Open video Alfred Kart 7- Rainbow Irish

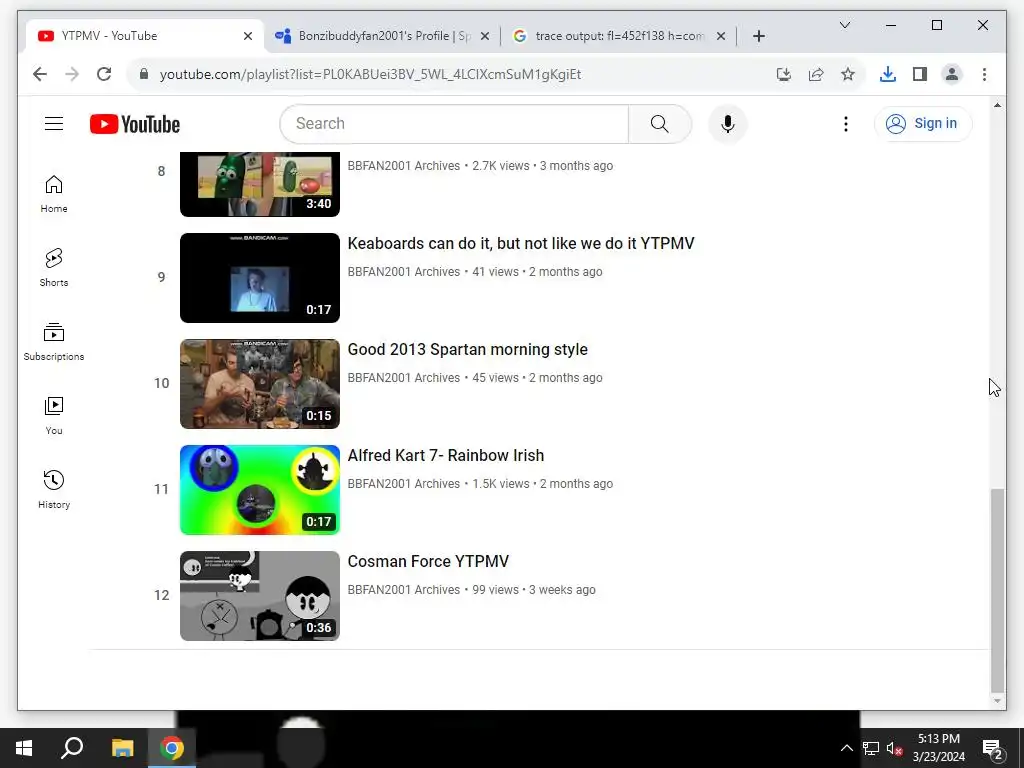pos(445,455)
